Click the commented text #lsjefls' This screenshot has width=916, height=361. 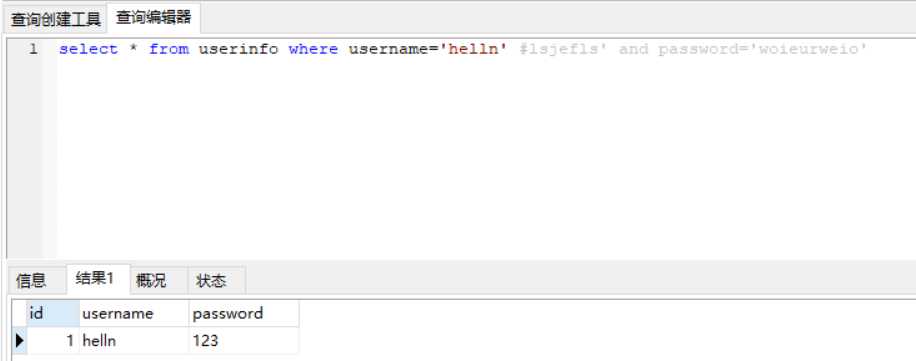click(564, 49)
